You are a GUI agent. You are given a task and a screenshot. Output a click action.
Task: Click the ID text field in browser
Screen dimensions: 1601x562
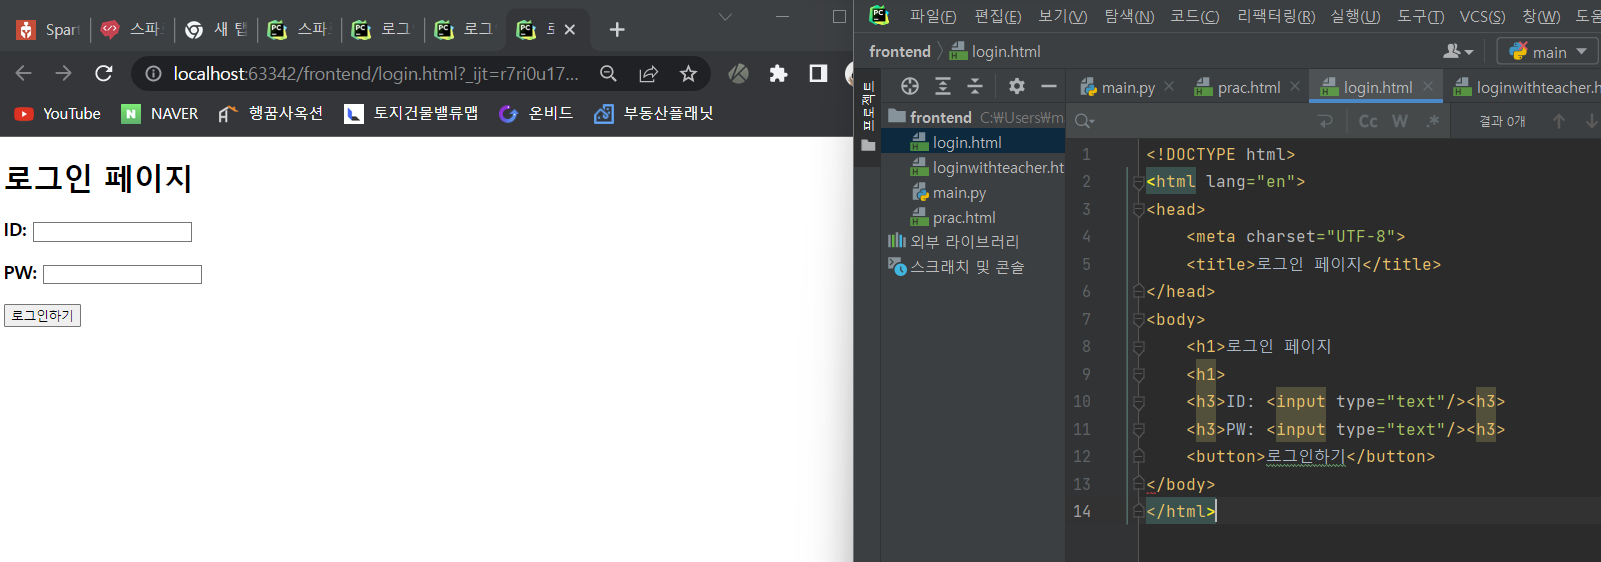point(112,232)
